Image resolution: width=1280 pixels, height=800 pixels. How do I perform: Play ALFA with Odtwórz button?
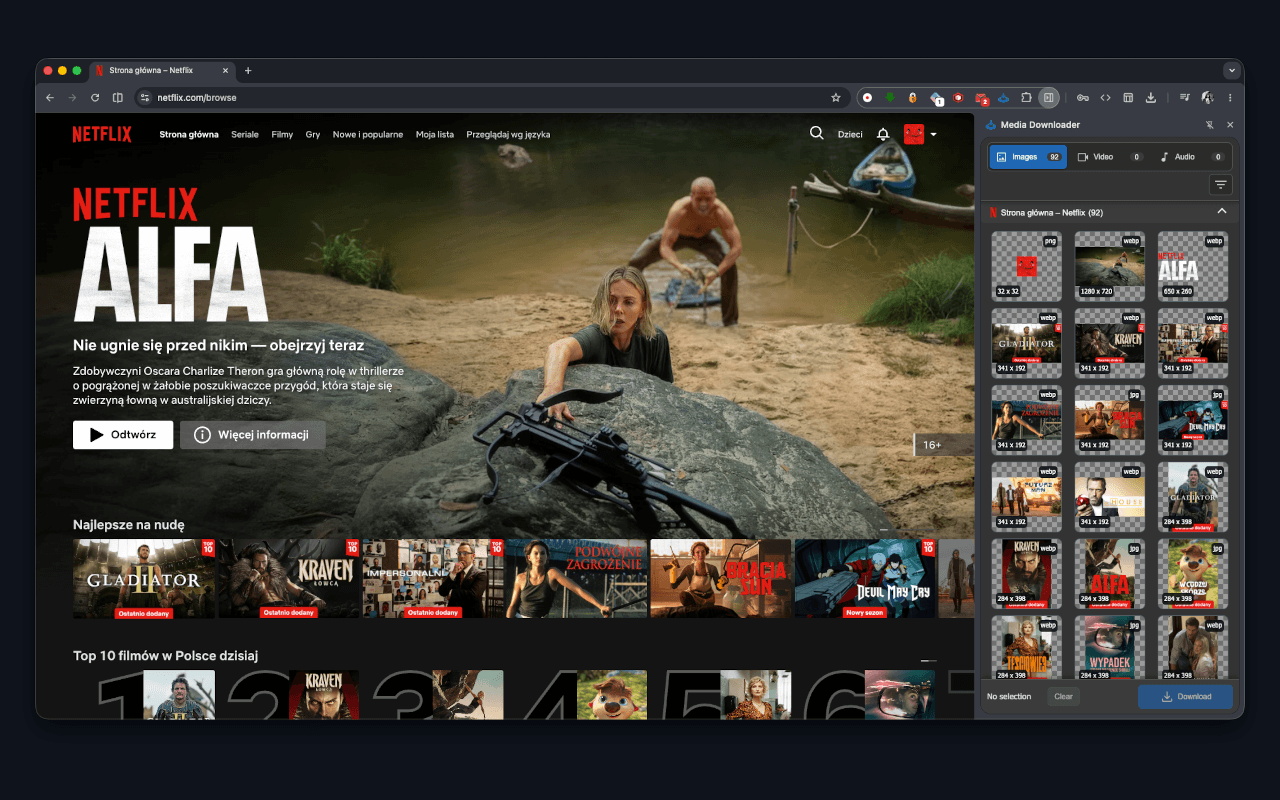[123, 435]
